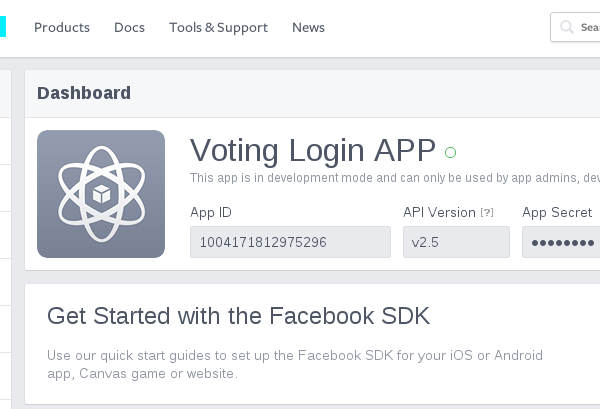Click the masked App Secret field
The width and height of the screenshot is (600, 409).
click(x=561, y=242)
